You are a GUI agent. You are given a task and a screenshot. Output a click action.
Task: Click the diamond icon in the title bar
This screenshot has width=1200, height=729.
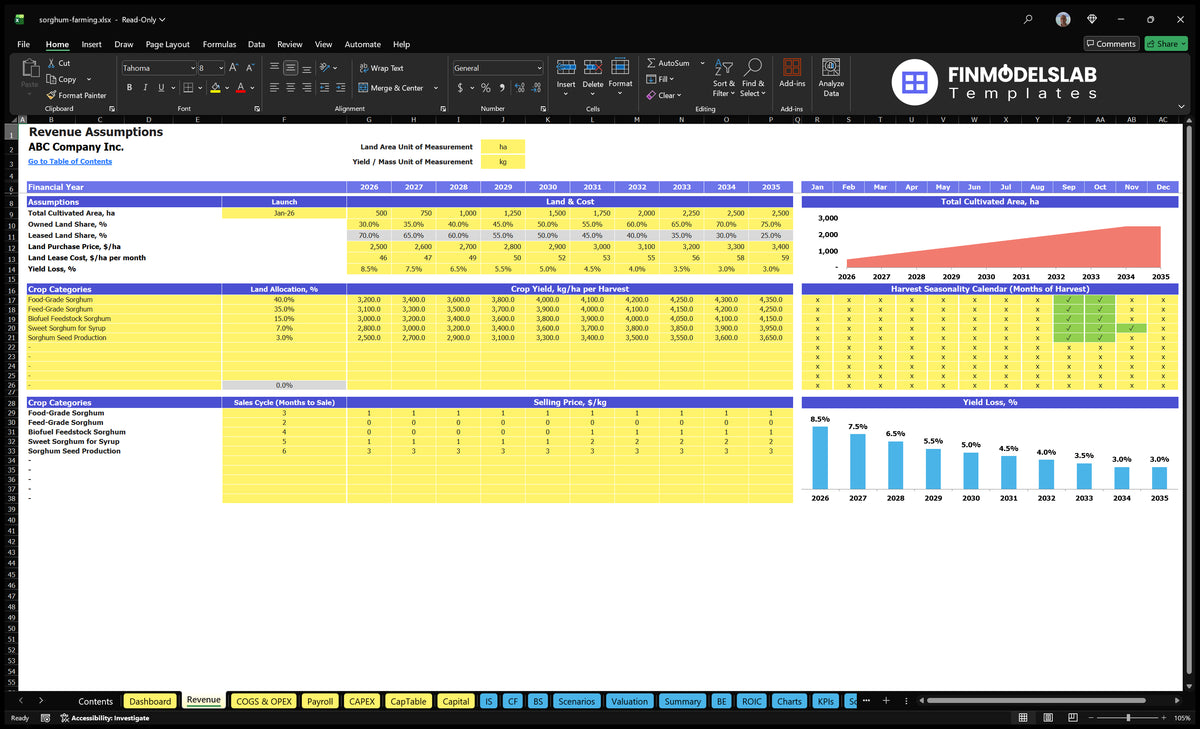[1092, 18]
